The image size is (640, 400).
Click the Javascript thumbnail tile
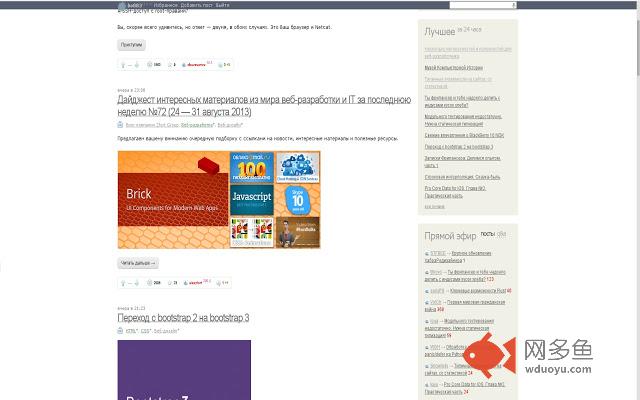(251, 200)
